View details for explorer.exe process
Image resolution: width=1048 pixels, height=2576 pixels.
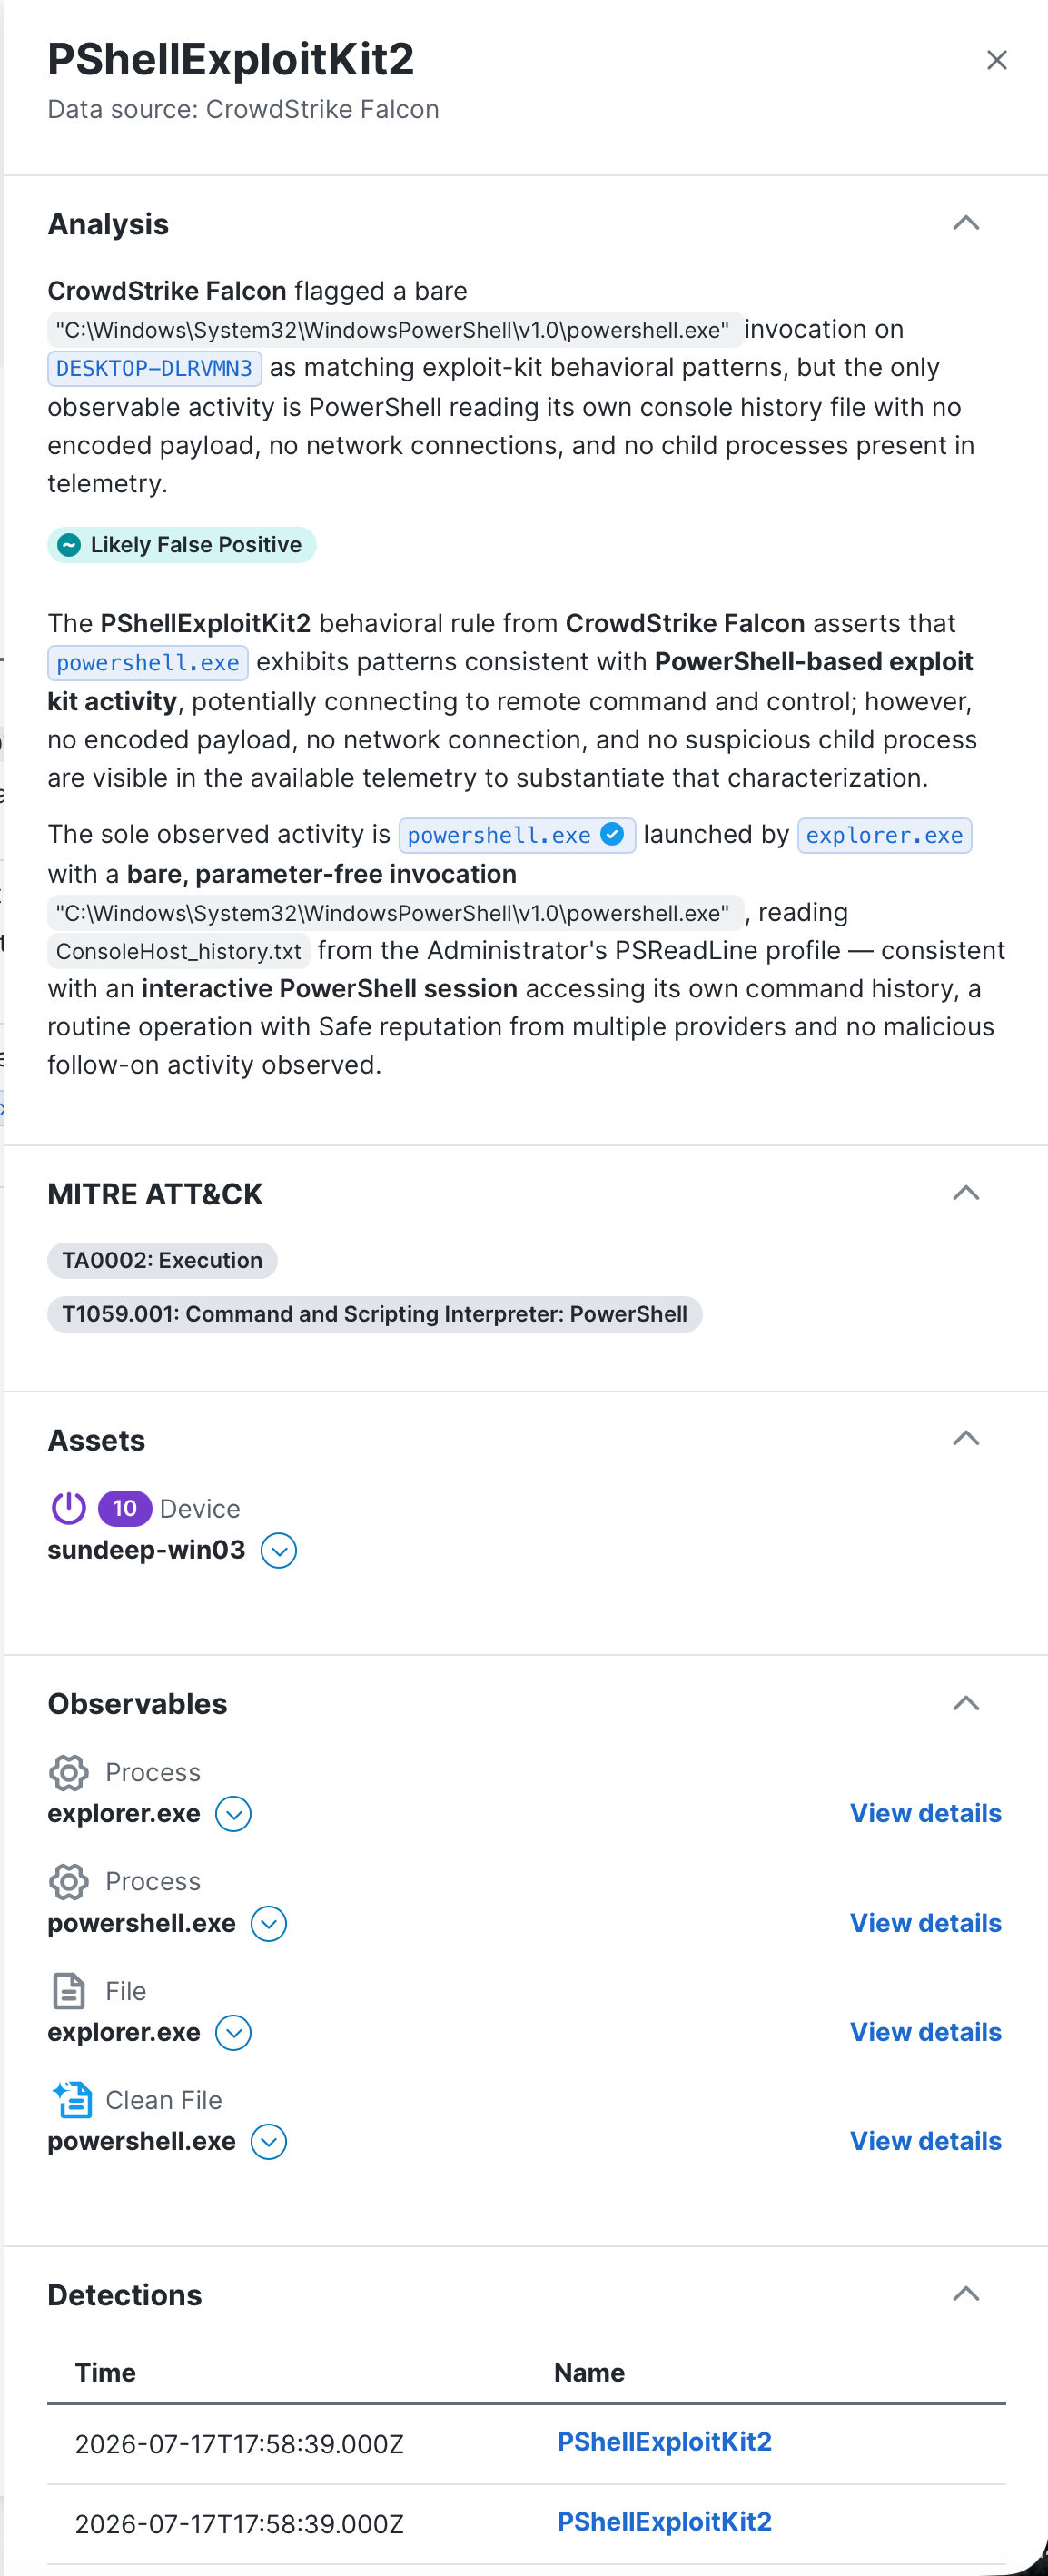pyautogui.click(x=925, y=1813)
